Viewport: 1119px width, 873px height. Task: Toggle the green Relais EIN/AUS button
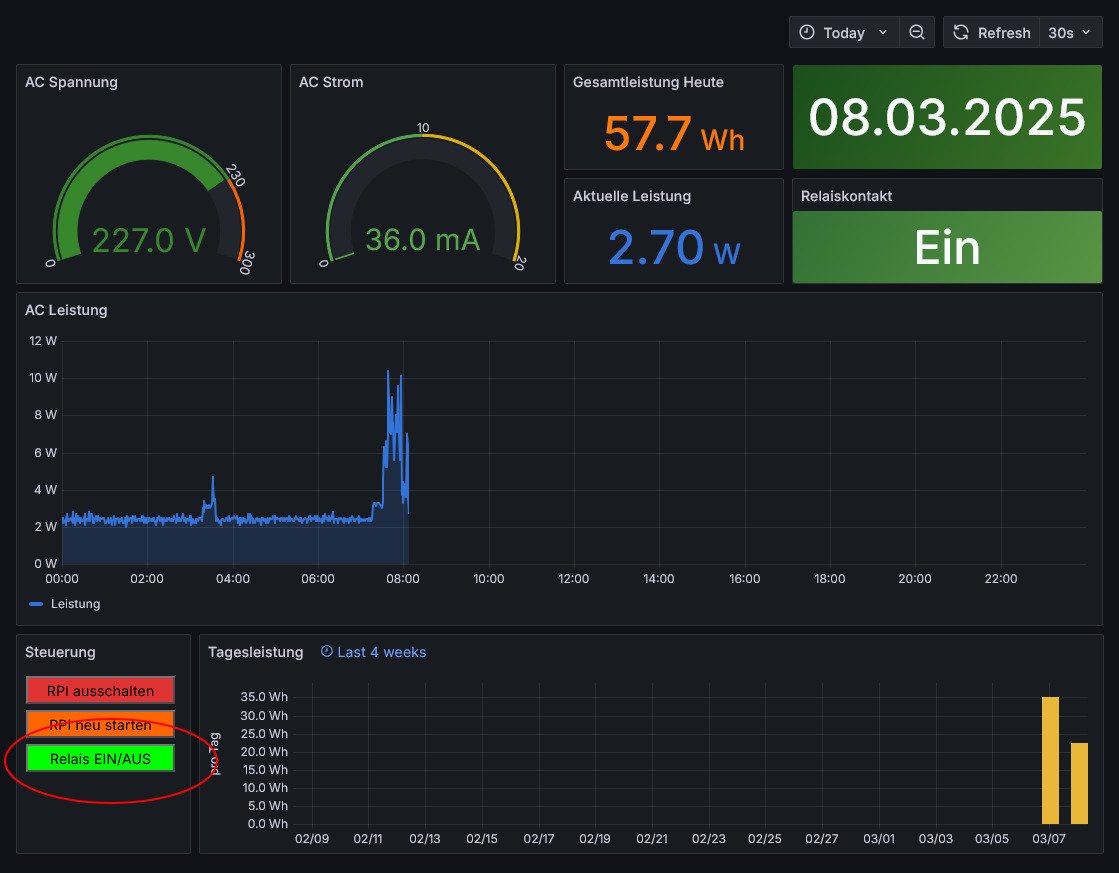pos(100,759)
